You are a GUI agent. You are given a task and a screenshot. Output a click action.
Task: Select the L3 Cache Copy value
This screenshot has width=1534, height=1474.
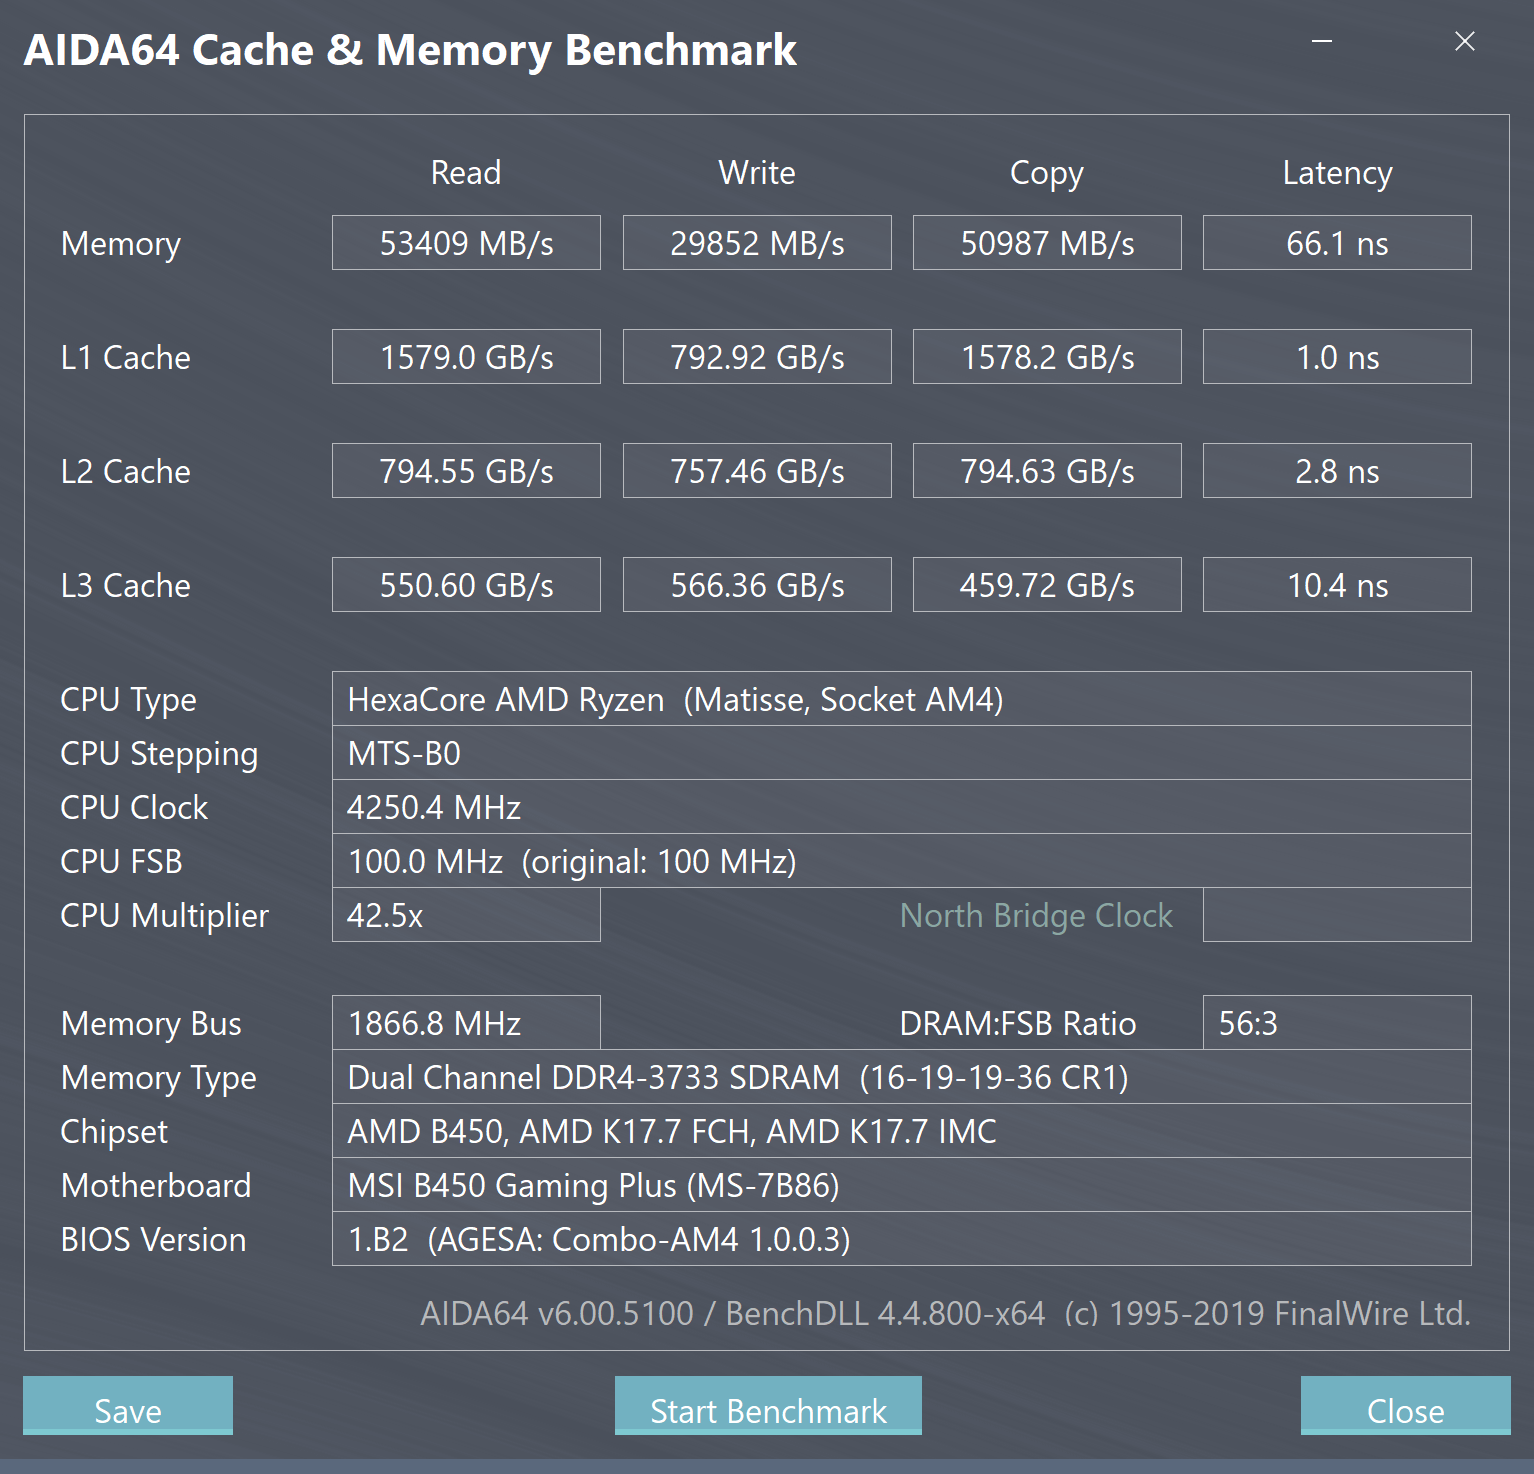1047,585
